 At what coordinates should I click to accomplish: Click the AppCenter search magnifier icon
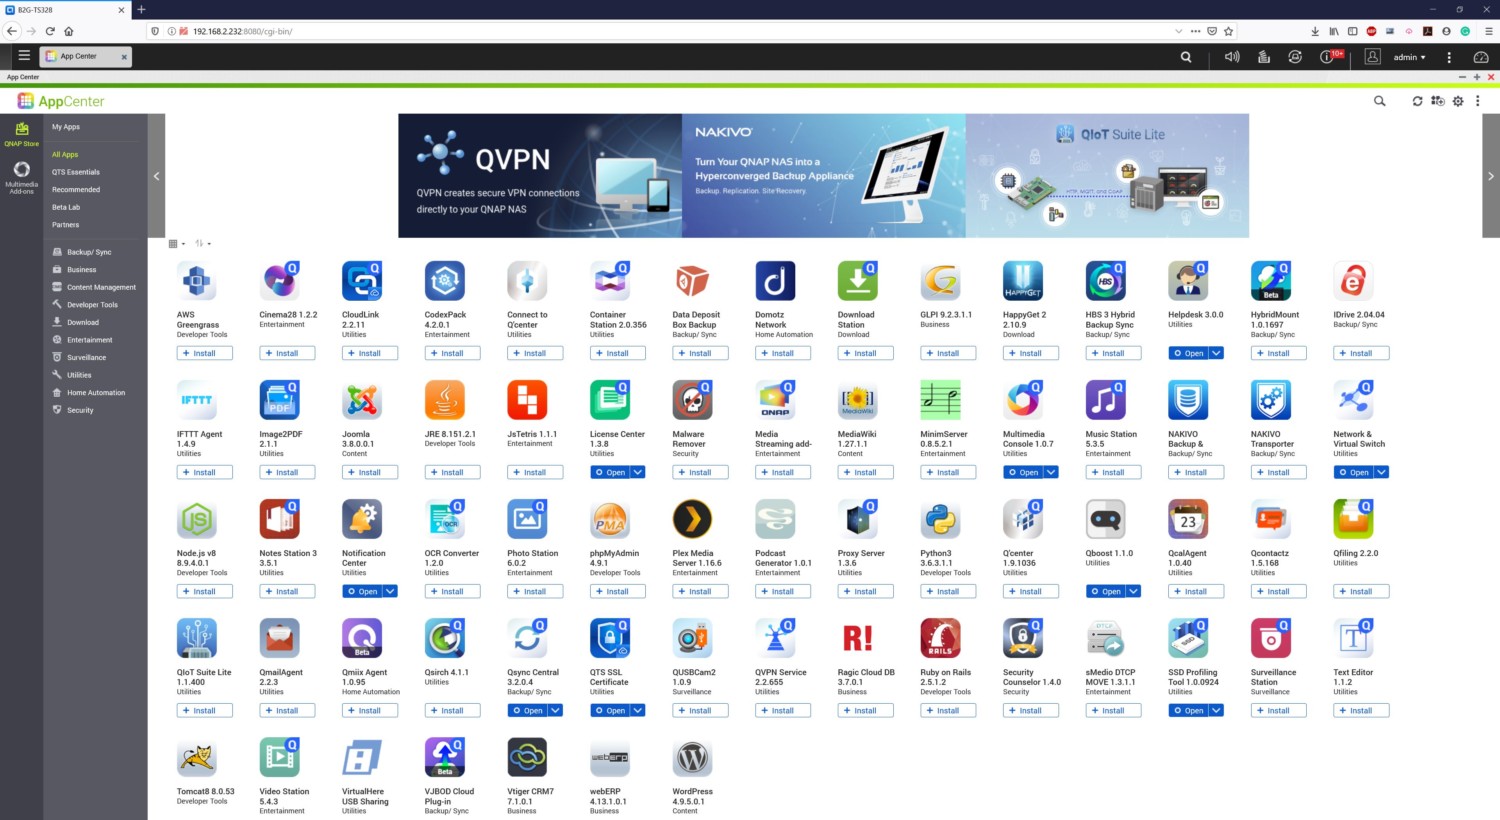[1379, 101]
